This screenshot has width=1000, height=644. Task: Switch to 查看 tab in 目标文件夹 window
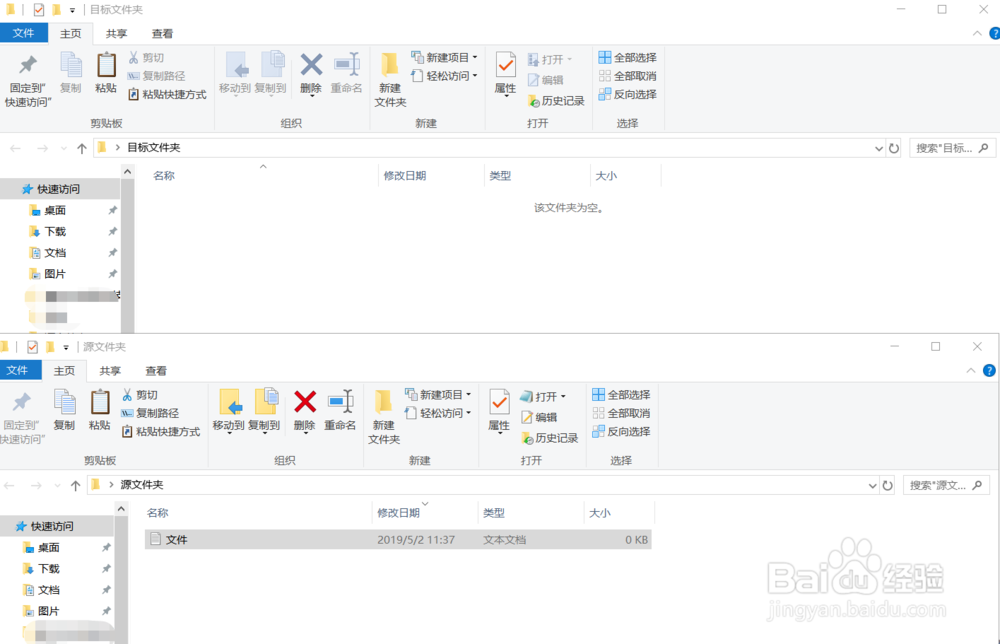pos(162,33)
